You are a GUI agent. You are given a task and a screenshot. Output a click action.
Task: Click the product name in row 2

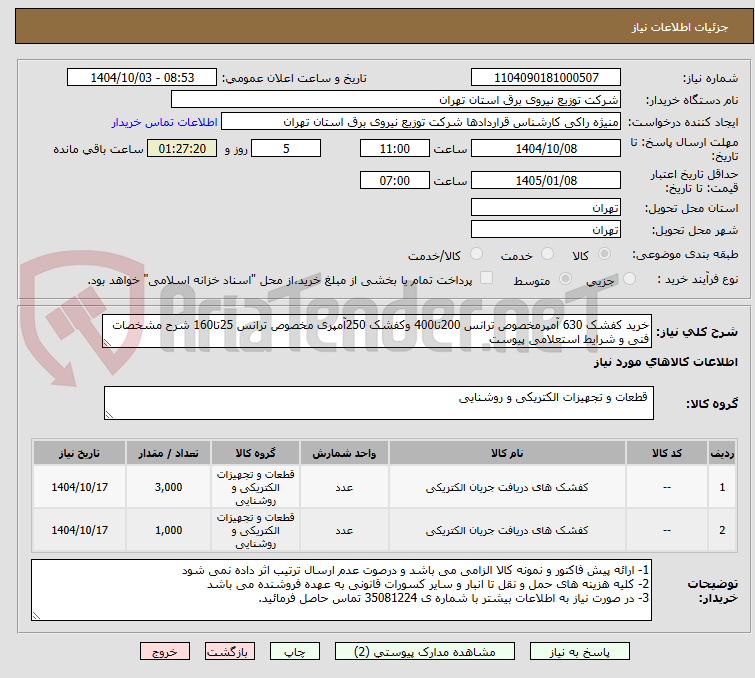507,530
